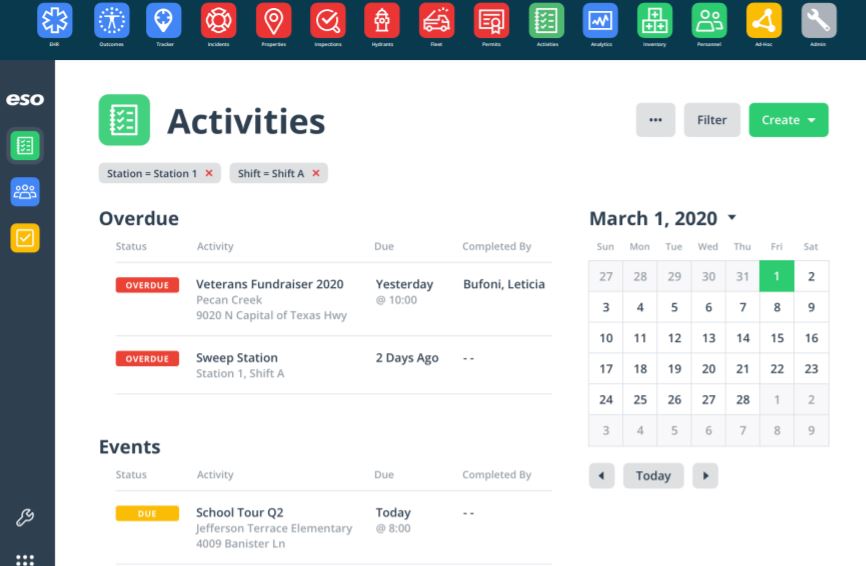
Task: Open the Inventory module
Action: 654,20
